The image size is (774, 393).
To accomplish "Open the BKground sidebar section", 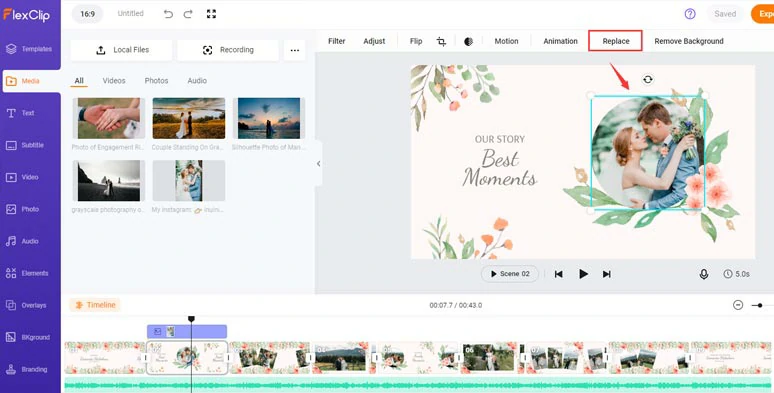I will (x=28, y=337).
